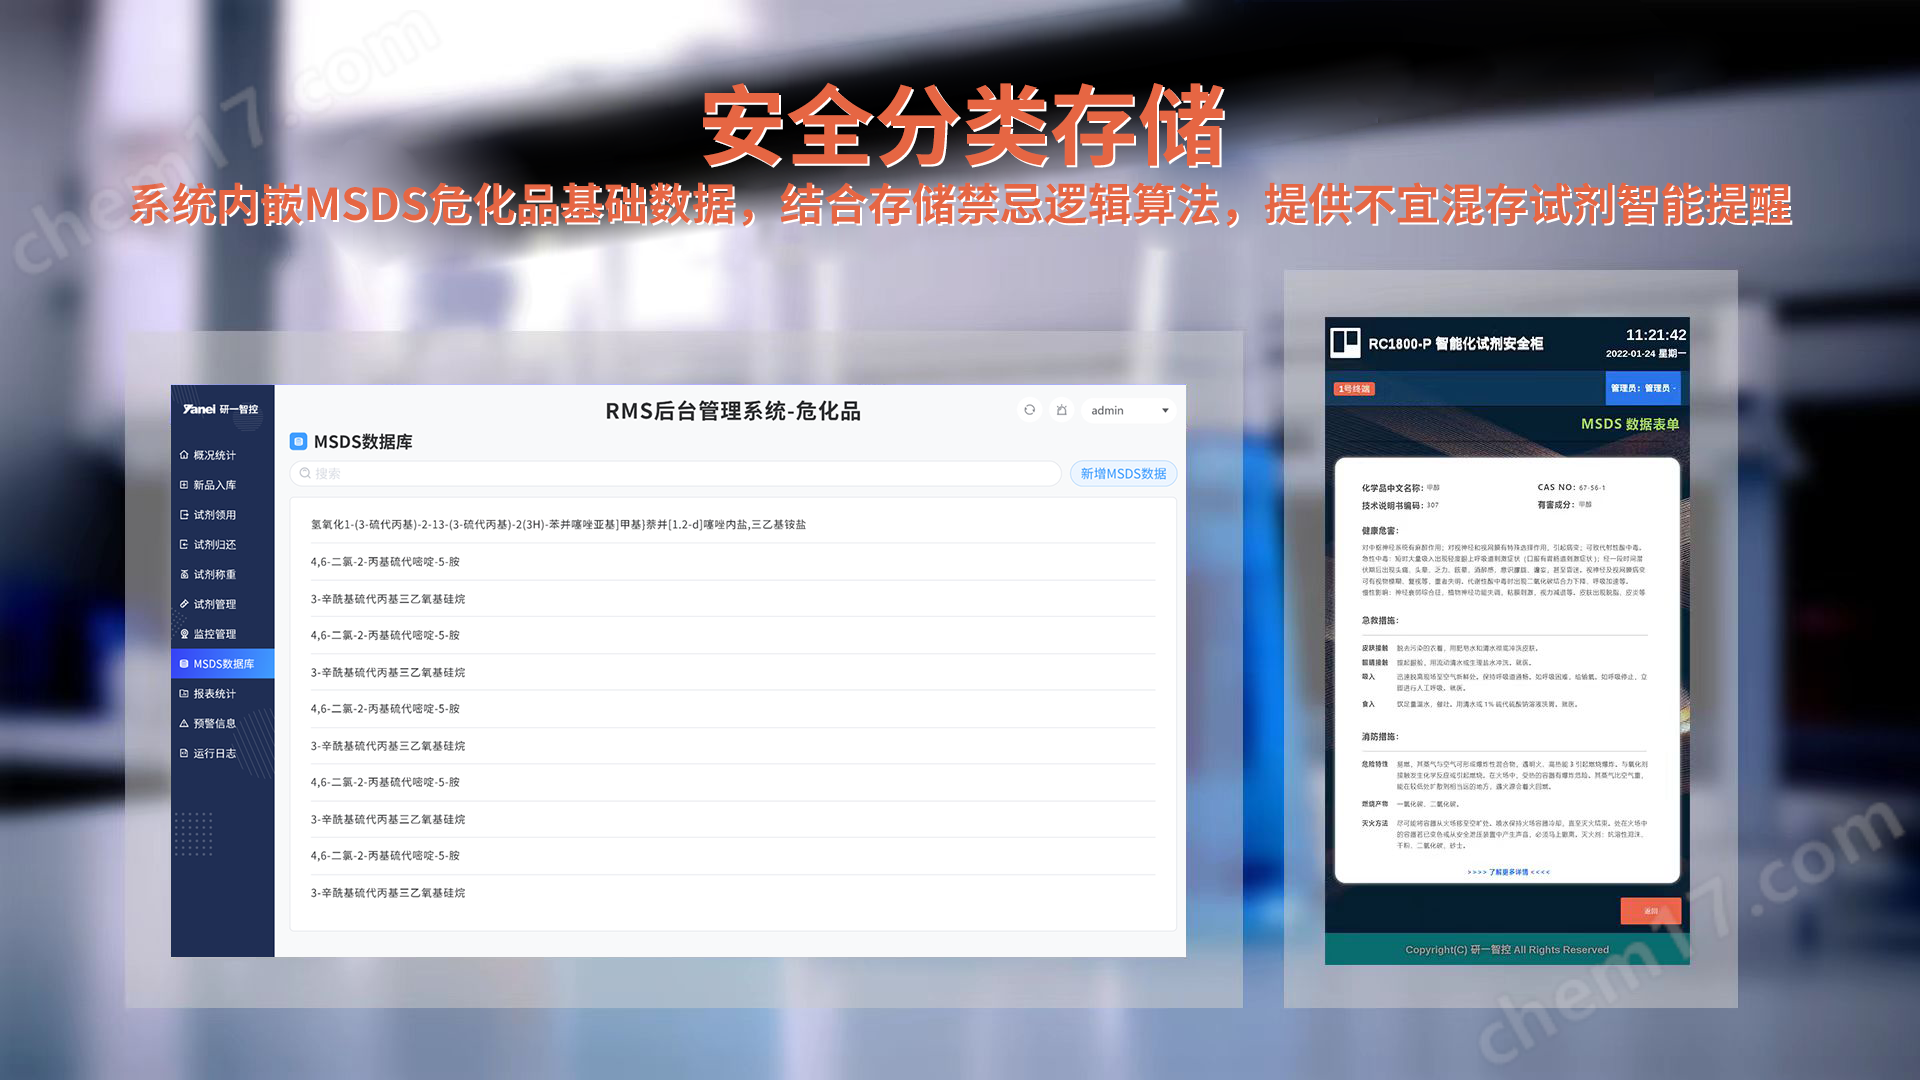Click the 消防措施 section heading
Image resolution: width=1920 pixels, height=1080 pixels.
1380,737
